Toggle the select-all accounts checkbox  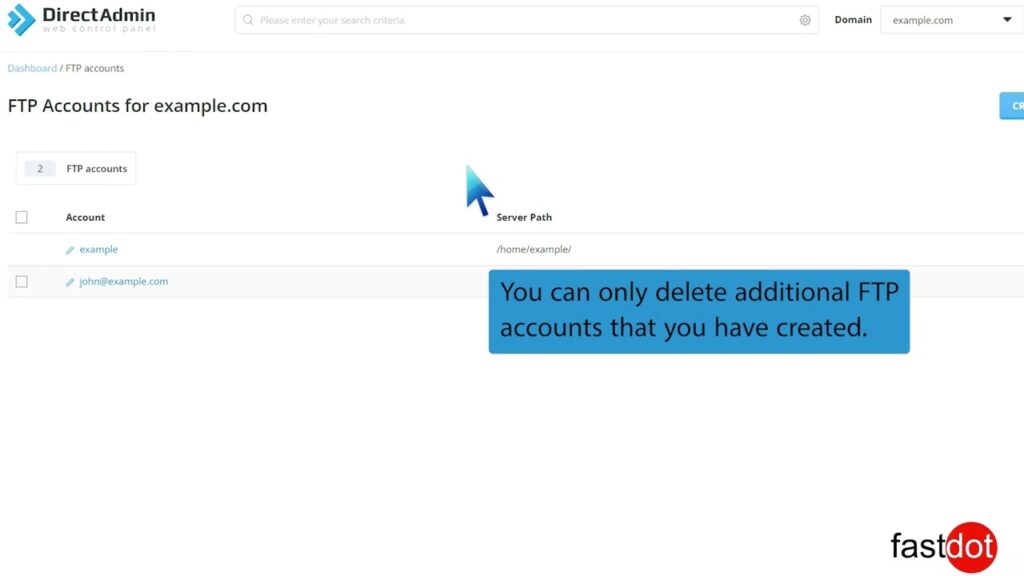click(22, 217)
